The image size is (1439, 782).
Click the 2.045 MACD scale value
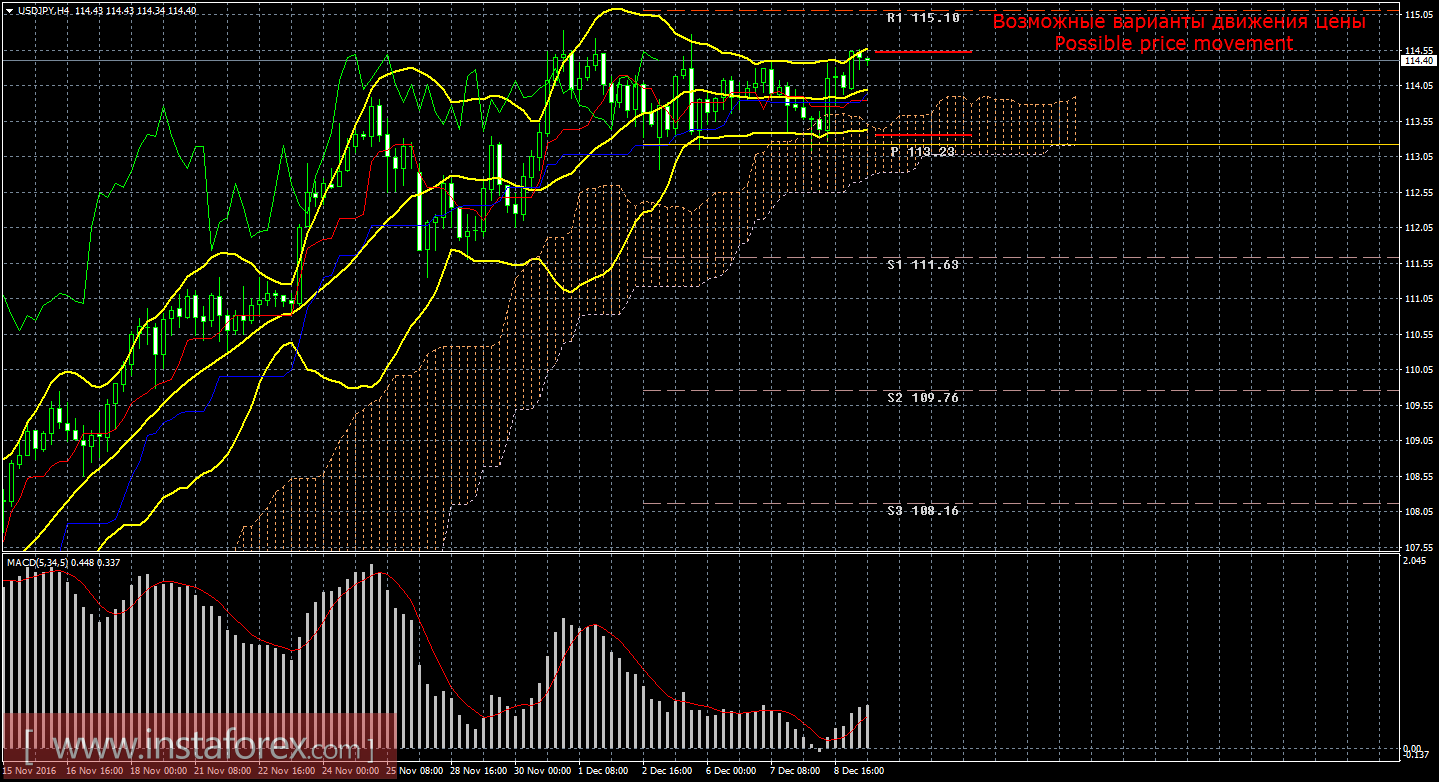pos(1414,561)
